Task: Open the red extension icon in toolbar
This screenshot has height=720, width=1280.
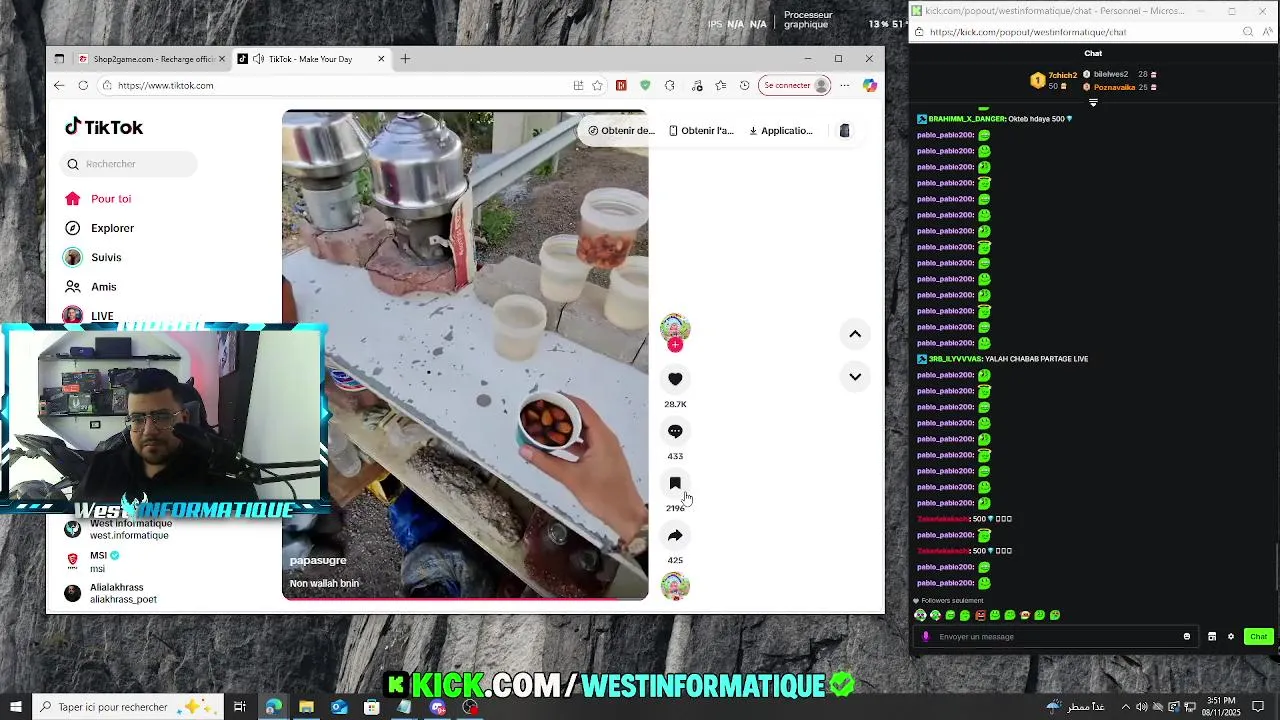Action: click(621, 86)
